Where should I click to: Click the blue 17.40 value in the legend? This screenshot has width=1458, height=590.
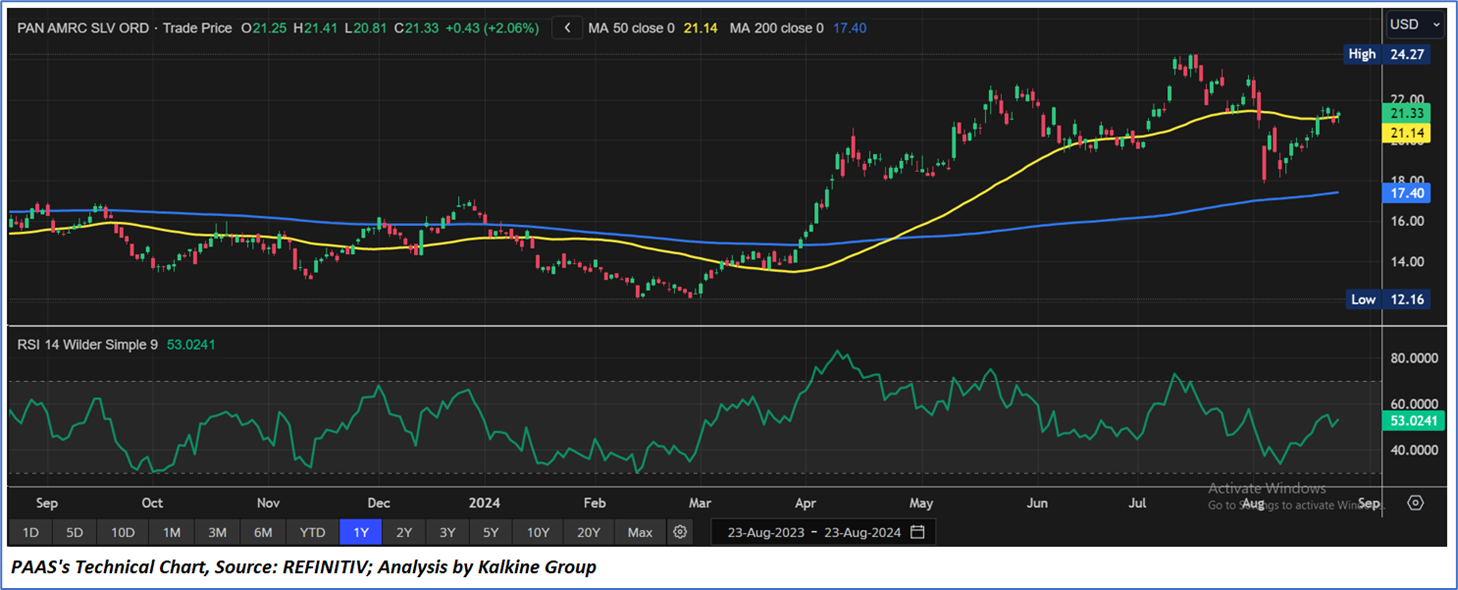click(850, 28)
